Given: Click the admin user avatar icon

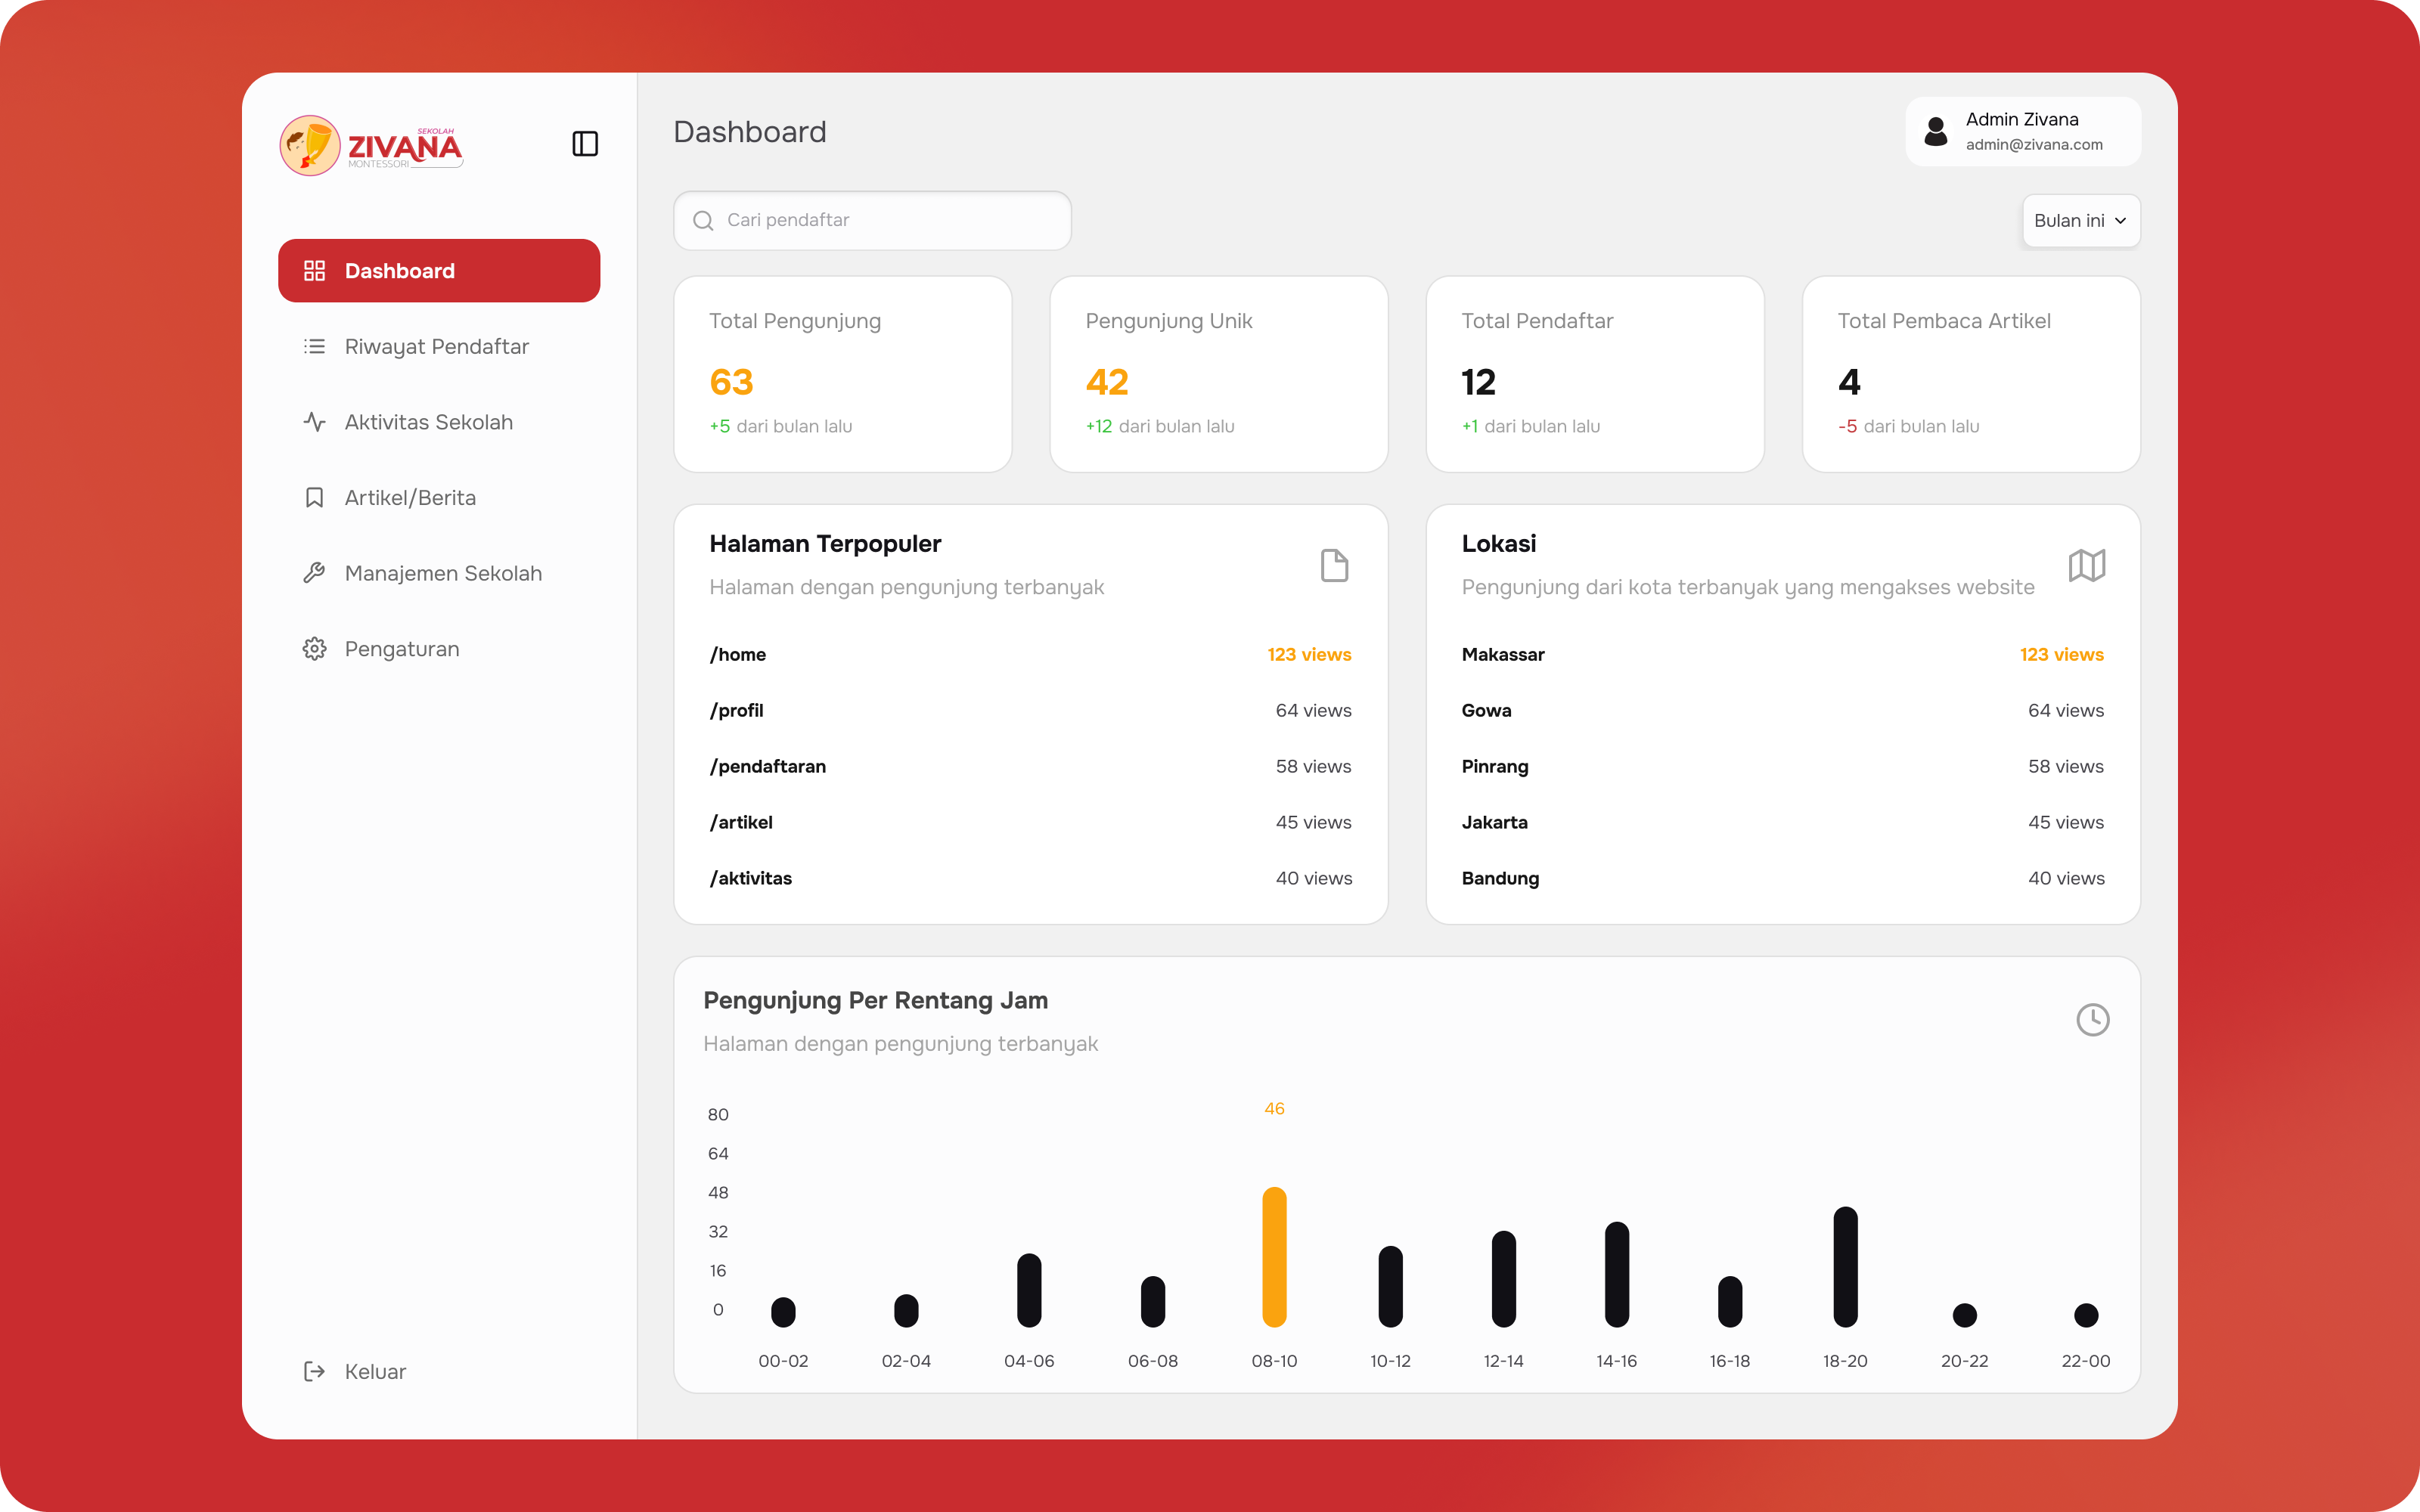Looking at the screenshot, I should click(x=1936, y=132).
